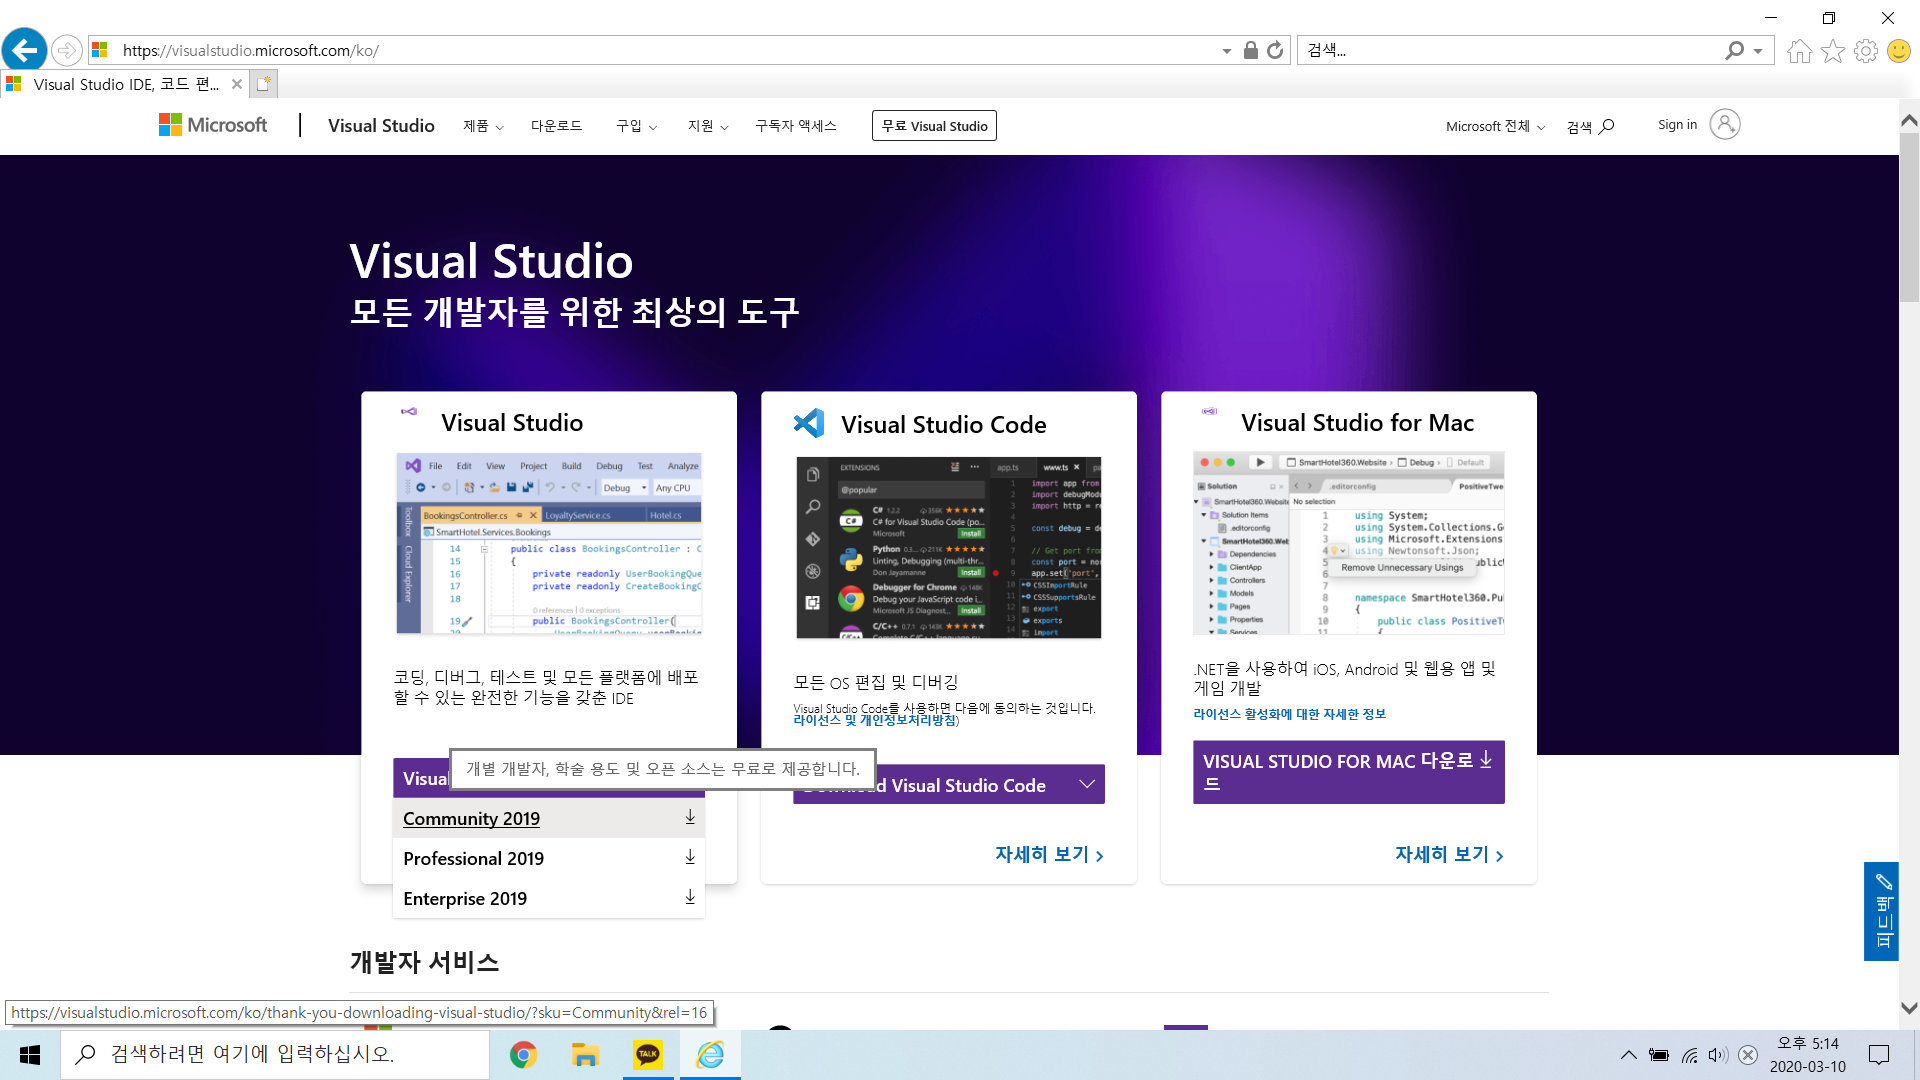This screenshot has height=1080, width=1920.
Task: Open a new browser tab
Action: click(x=263, y=84)
